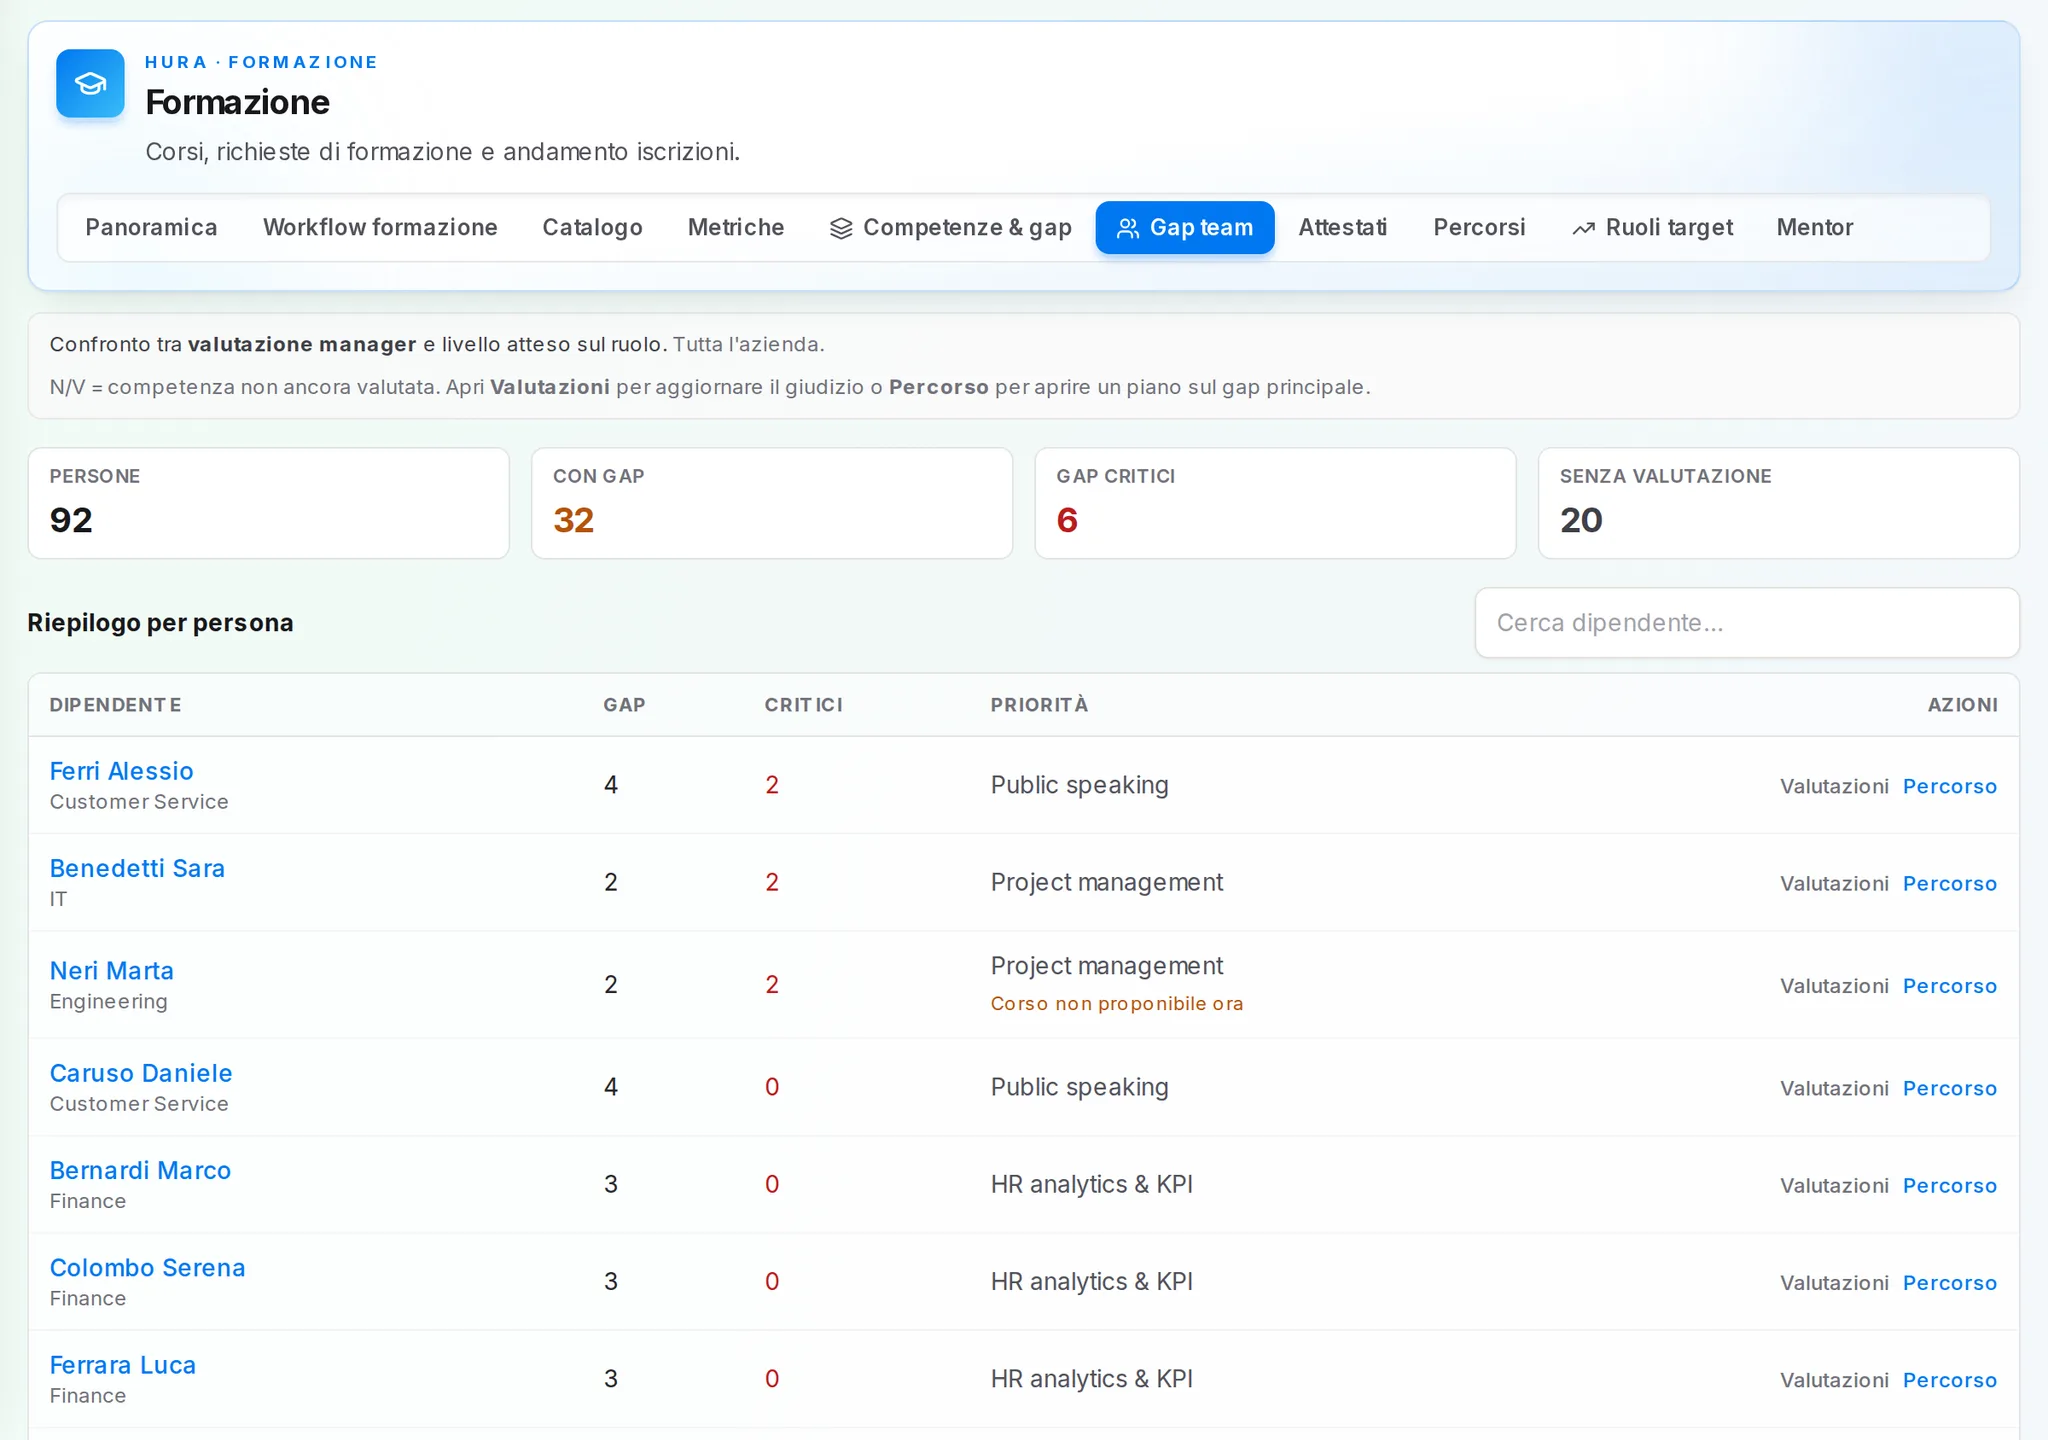The width and height of the screenshot is (2048, 1440).
Task: Open Percorso for Caruso Daniele
Action: click(1949, 1088)
